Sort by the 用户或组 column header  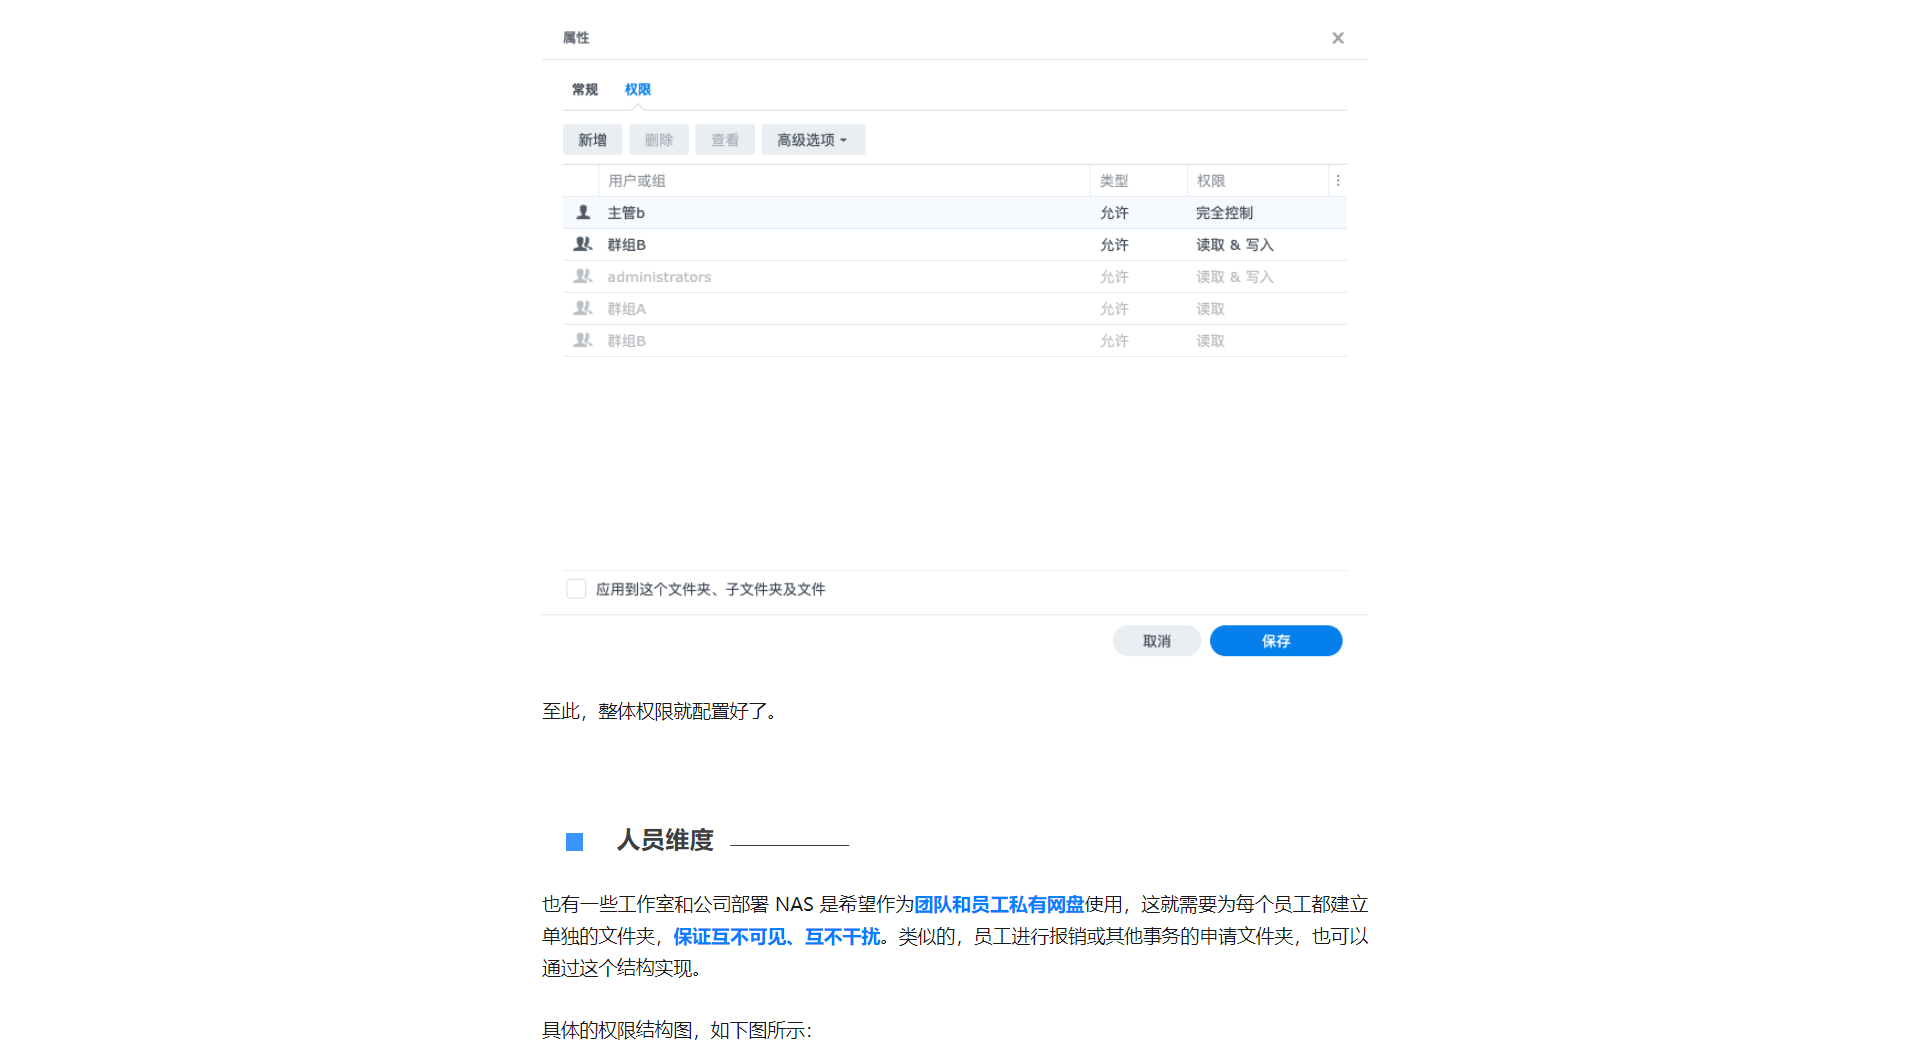click(x=637, y=181)
